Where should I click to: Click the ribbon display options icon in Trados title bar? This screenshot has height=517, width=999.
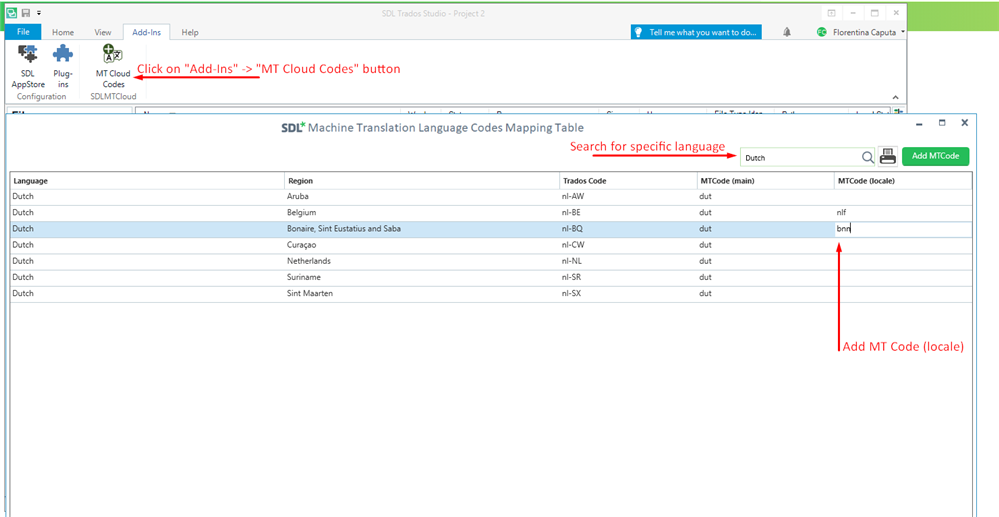coord(831,13)
